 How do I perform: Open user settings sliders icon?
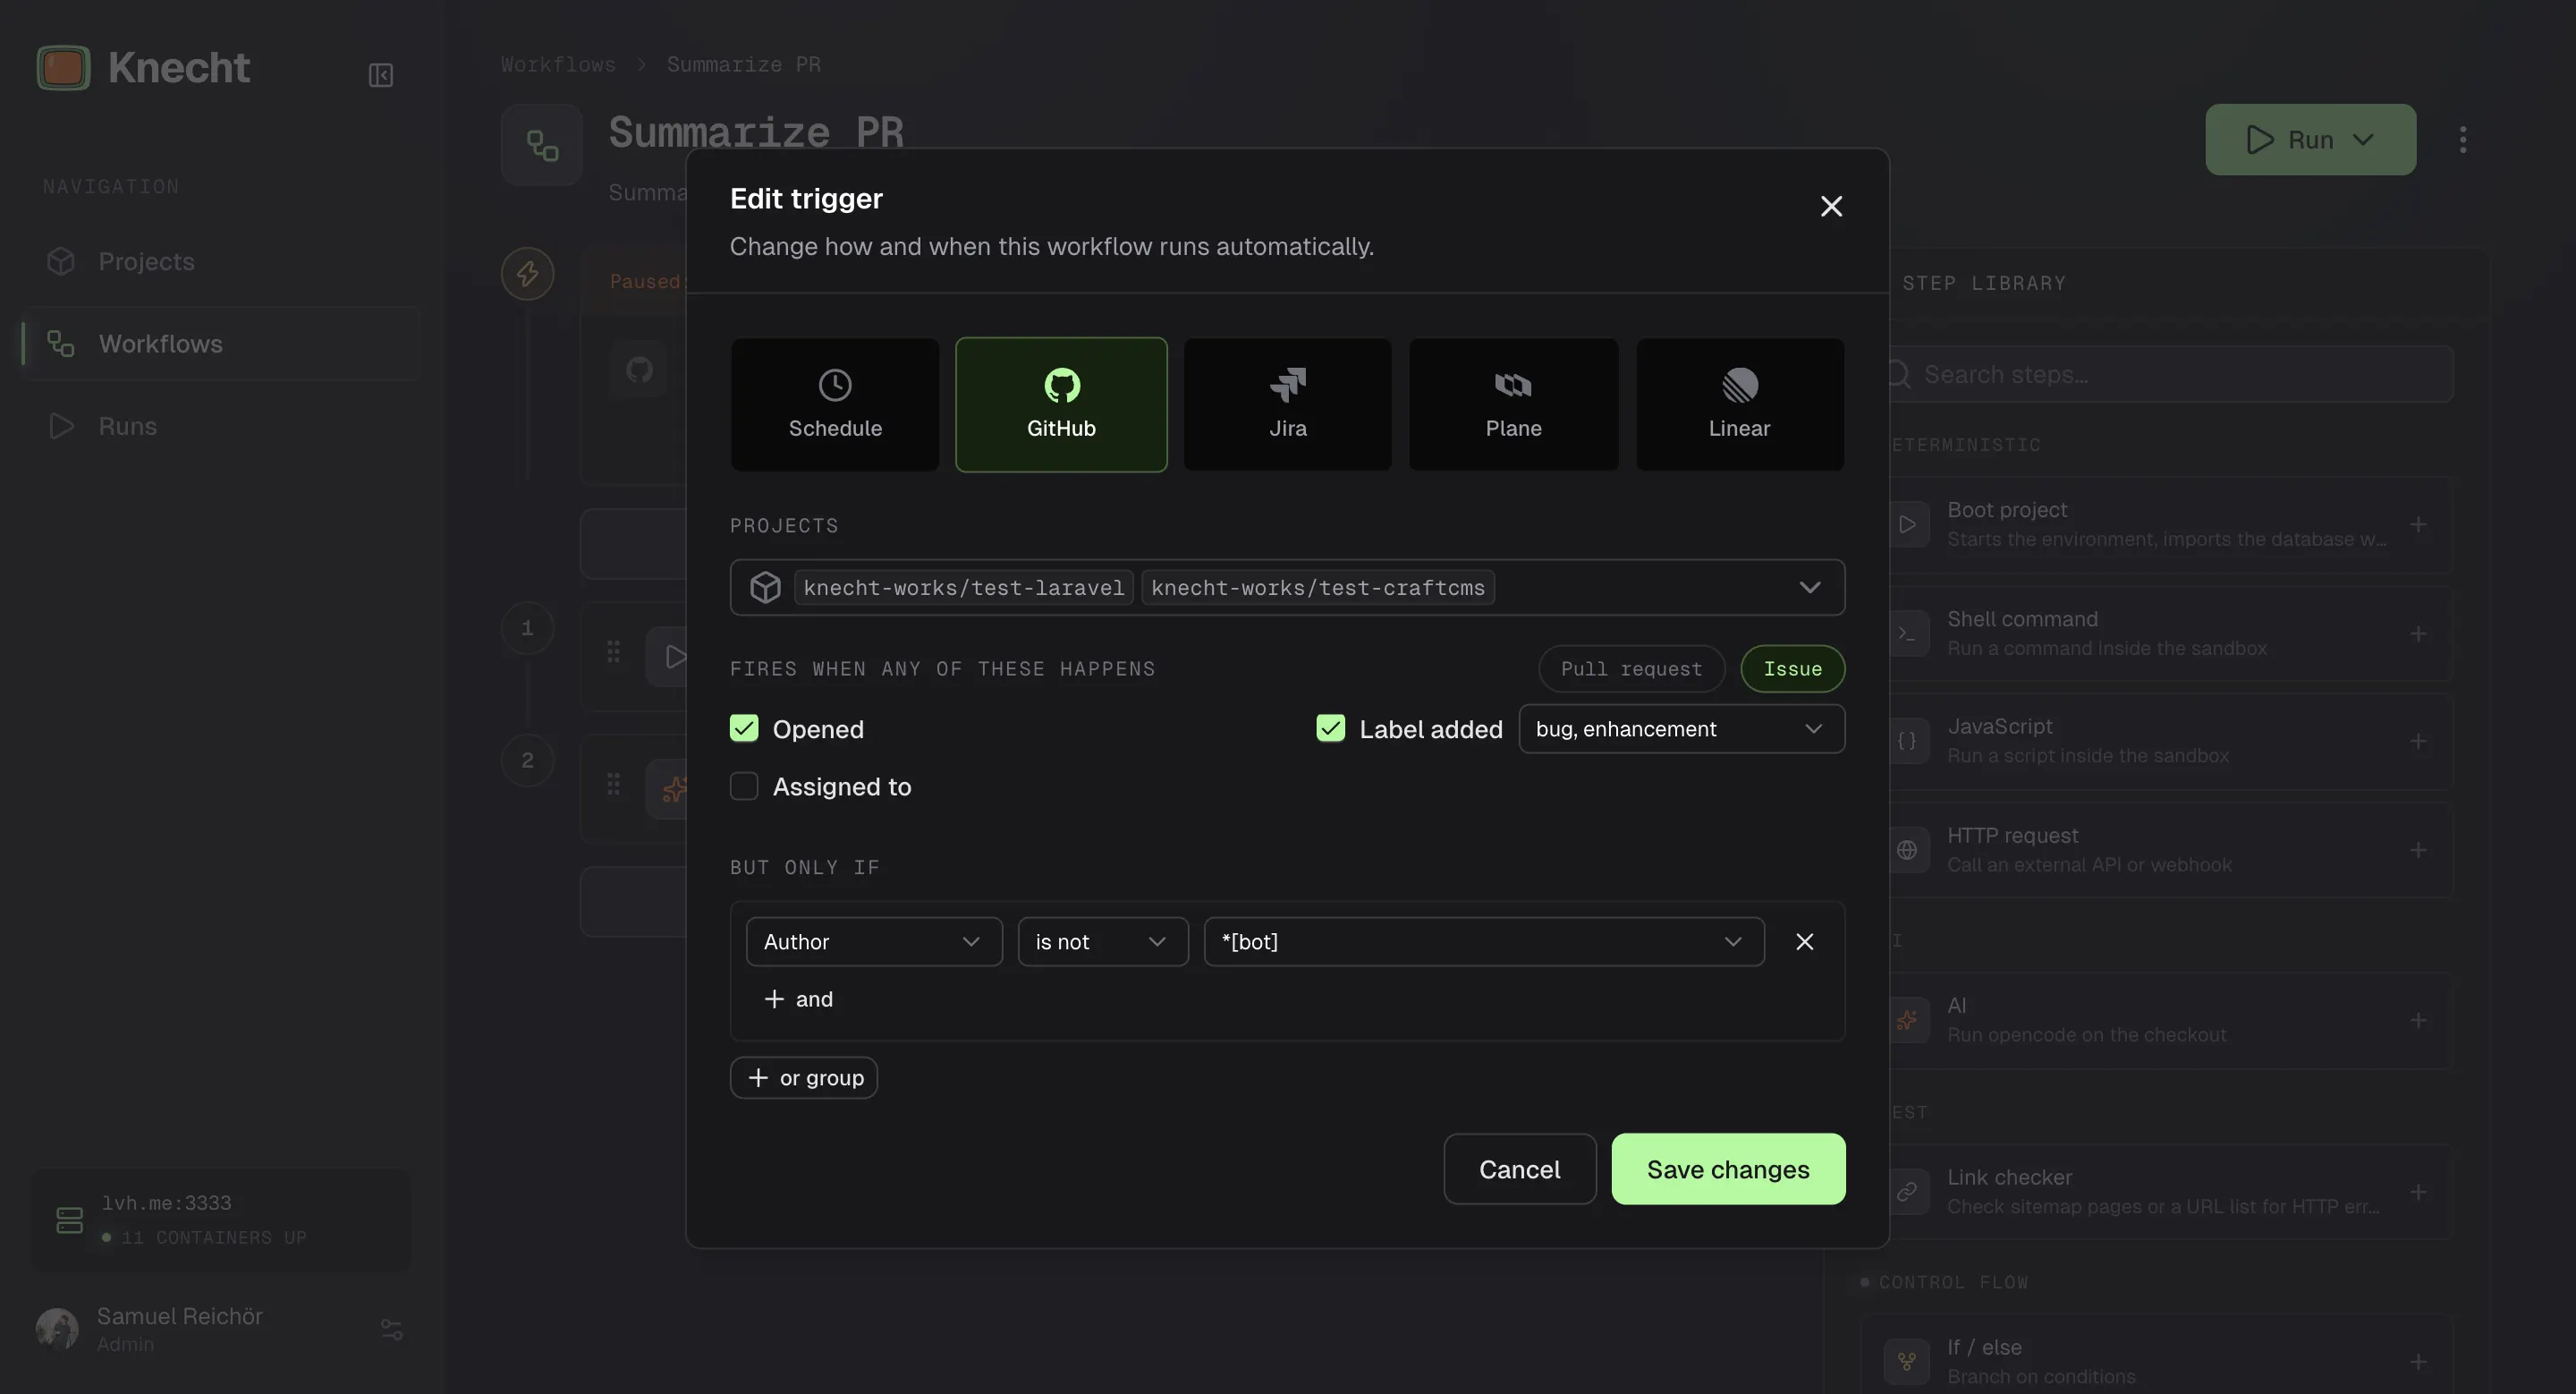(391, 1329)
